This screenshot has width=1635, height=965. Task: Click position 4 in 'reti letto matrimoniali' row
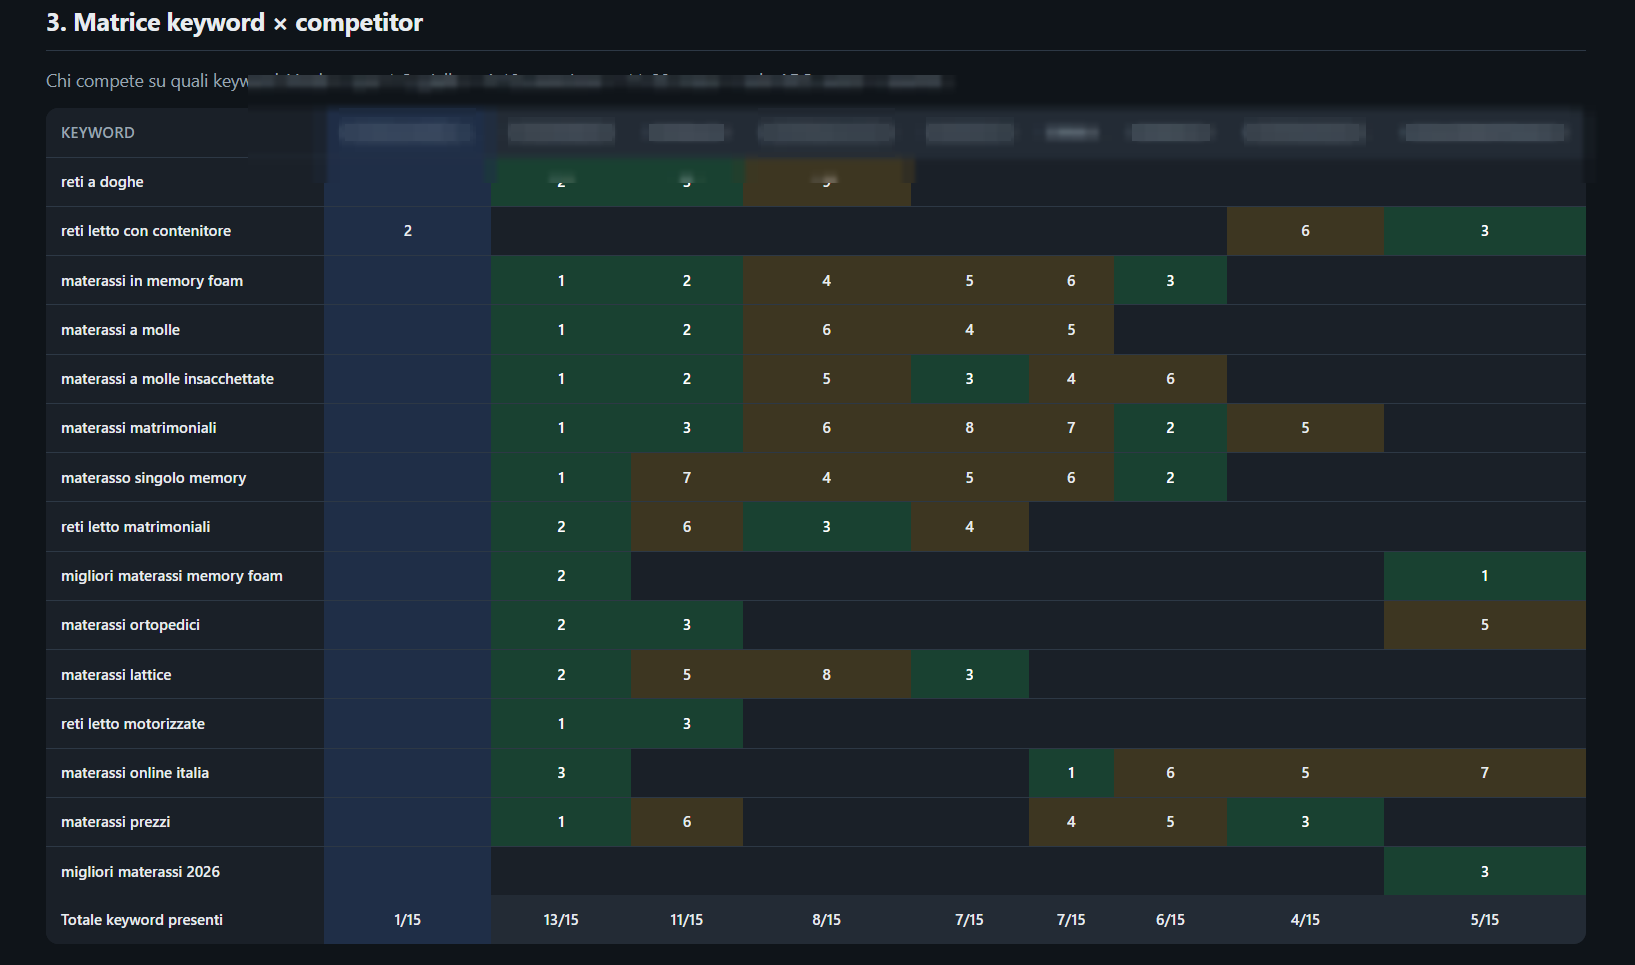pos(969,527)
